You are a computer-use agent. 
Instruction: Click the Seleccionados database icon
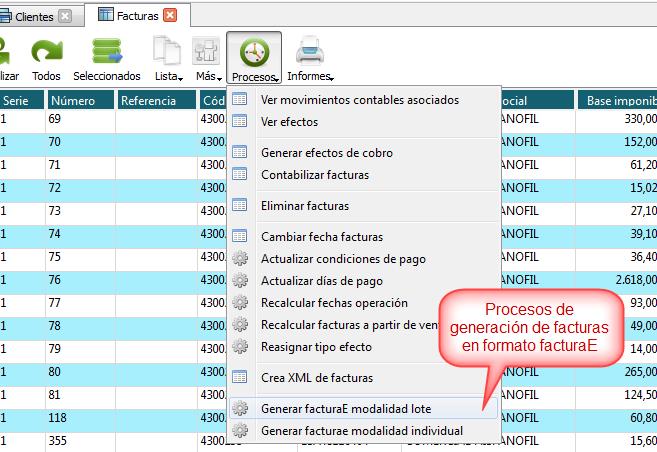click(x=106, y=52)
